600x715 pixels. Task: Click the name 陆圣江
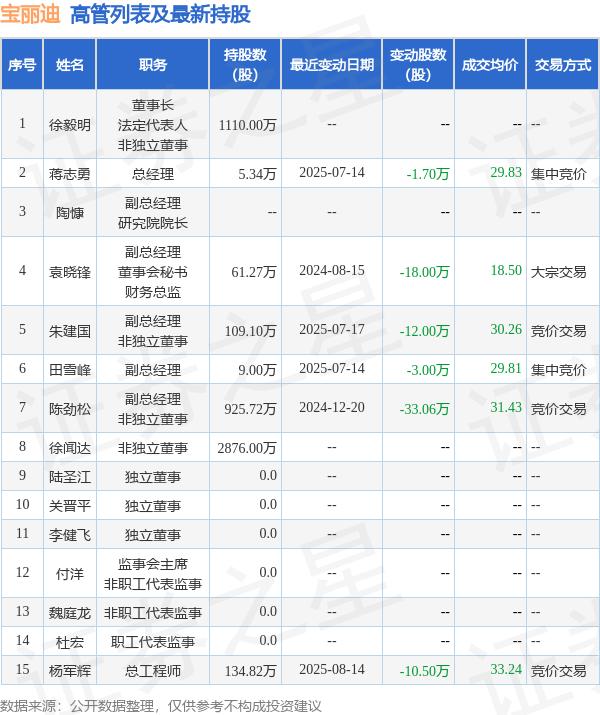70,477
